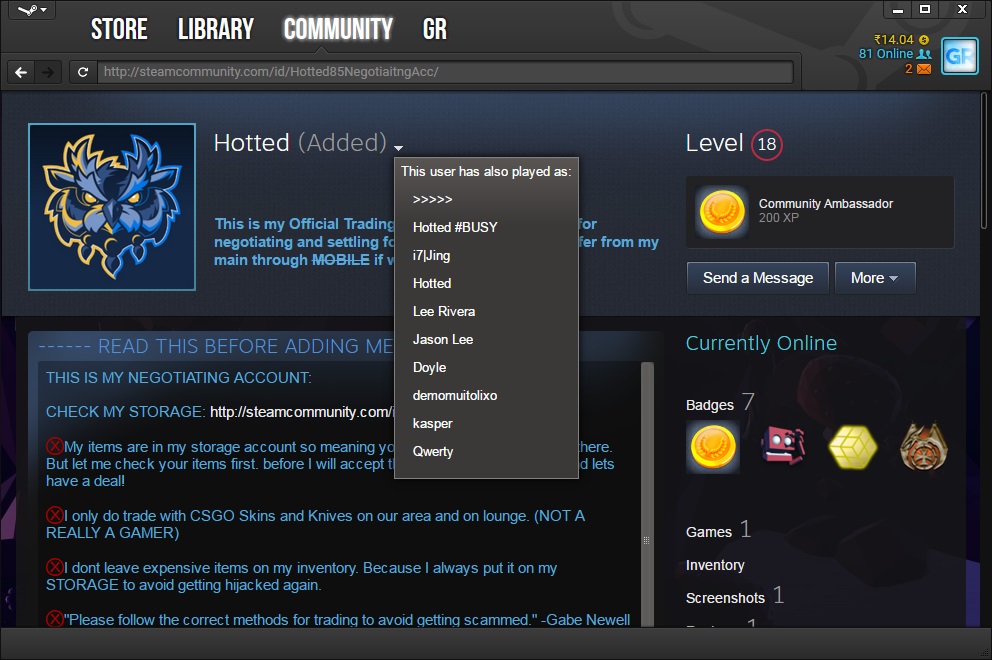Click the GR user avatar at top-right
The height and width of the screenshot is (660, 992).
[x=959, y=56]
